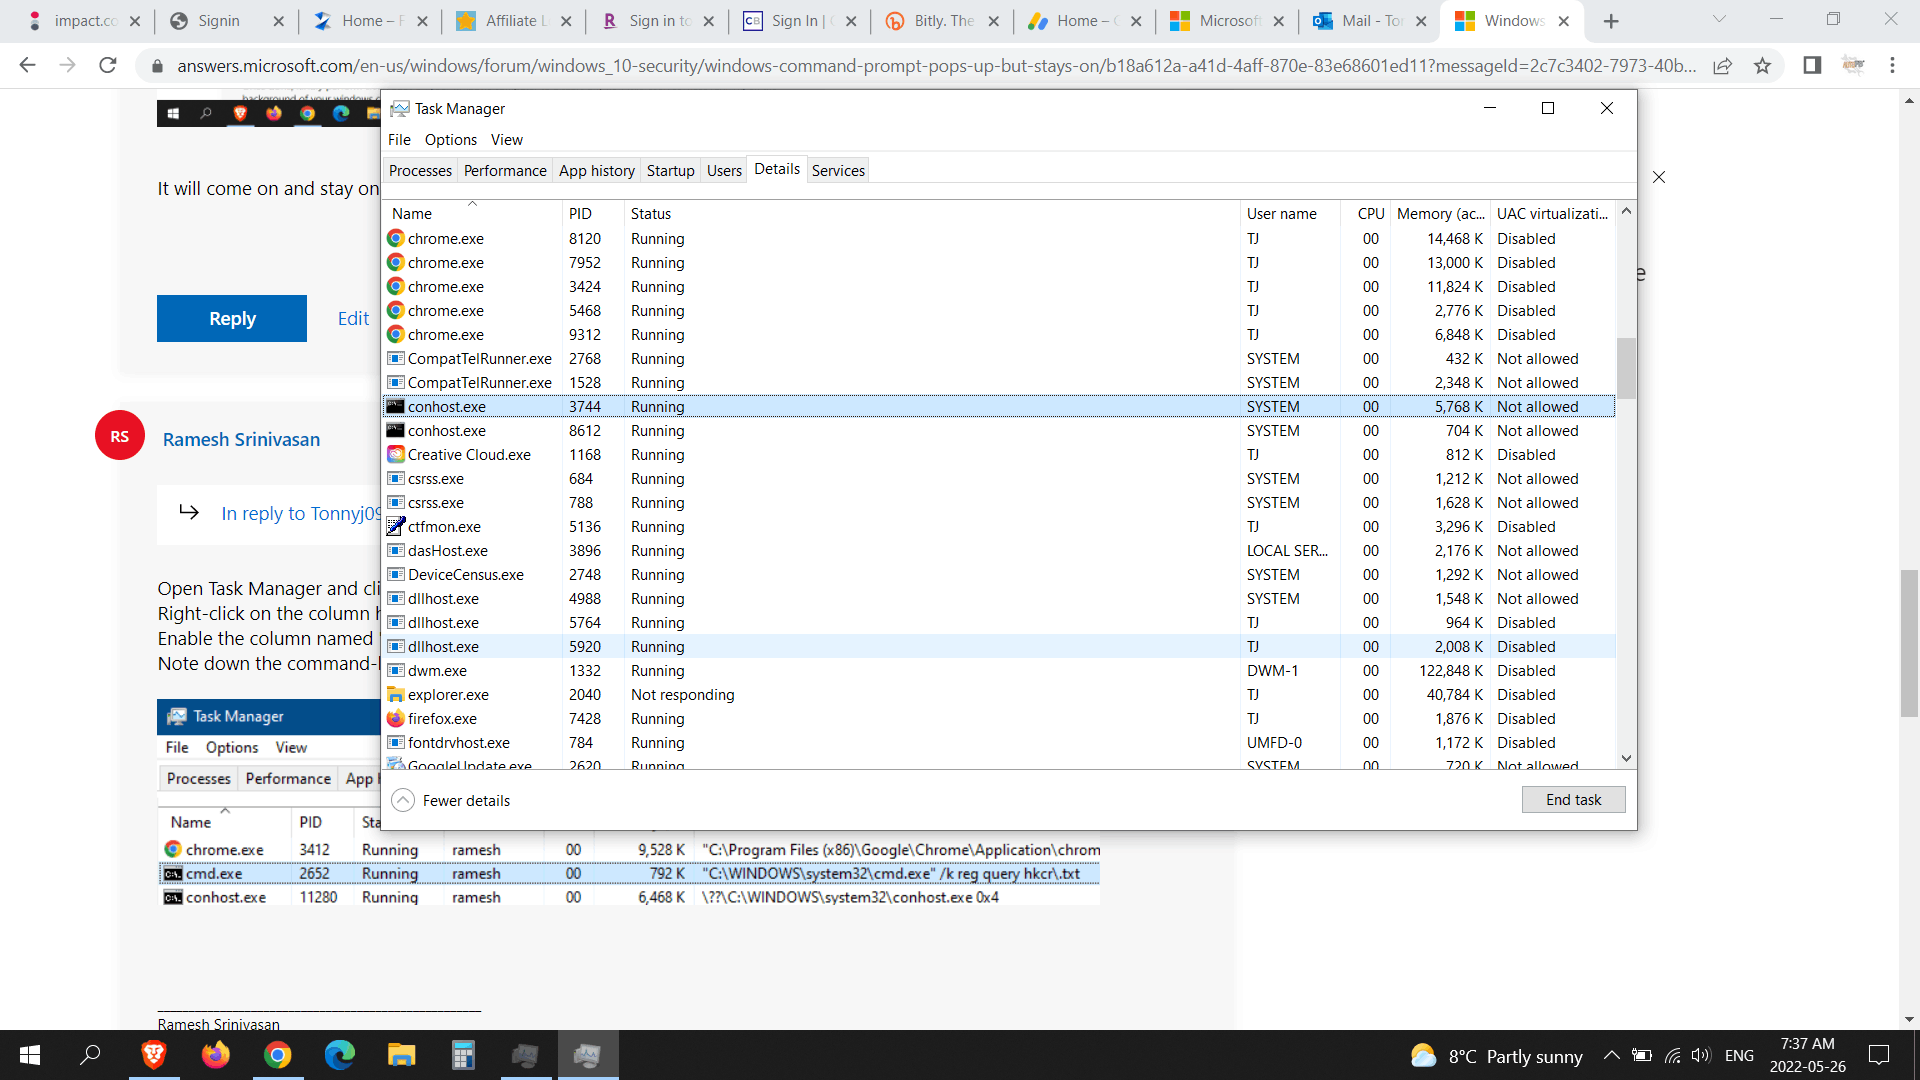Open Ramesh Srinivasan profile link
Viewport: 1920px width, 1080px height.
coord(241,440)
